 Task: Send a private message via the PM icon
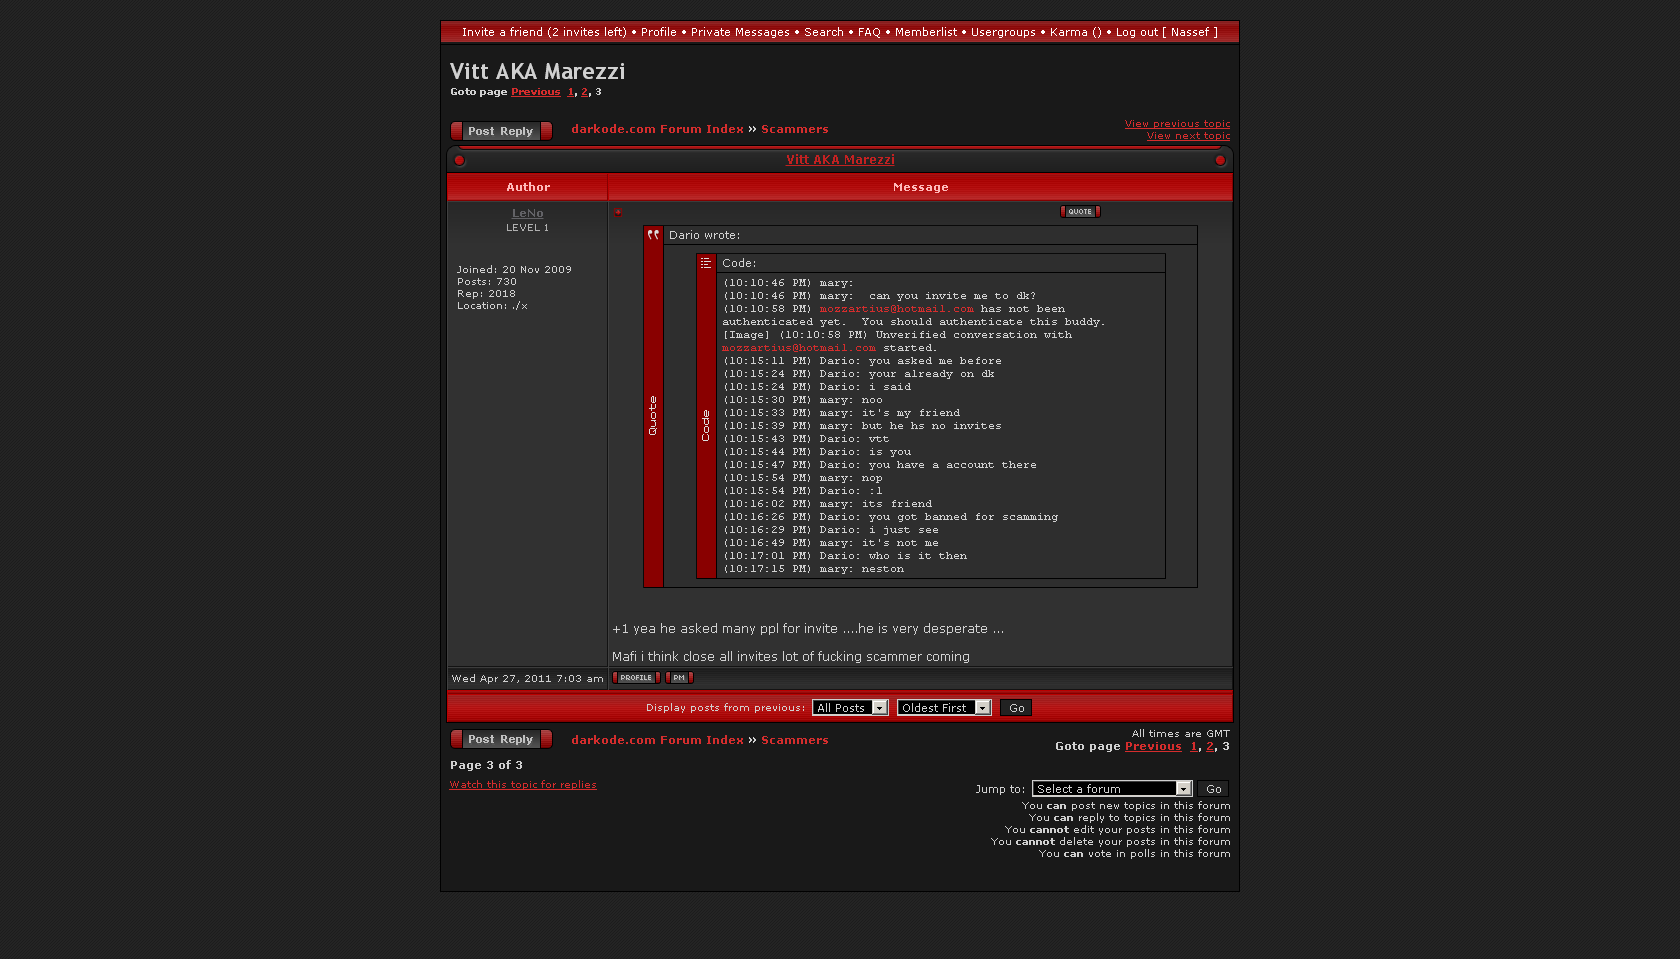[x=679, y=678]
